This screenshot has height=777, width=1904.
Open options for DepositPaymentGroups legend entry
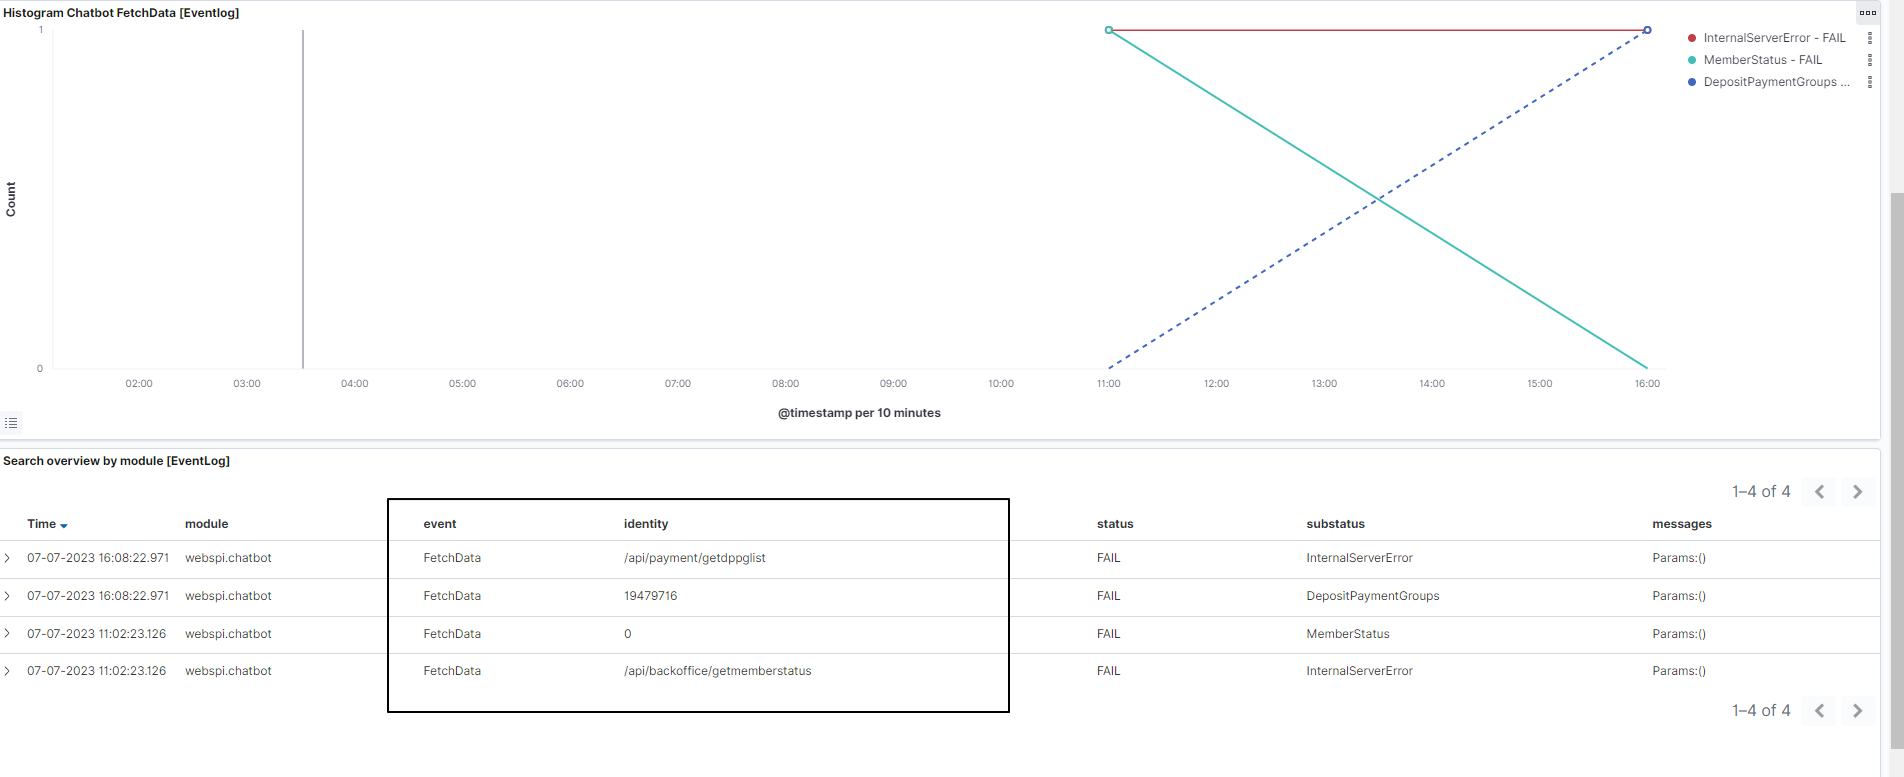point(1869,82)
